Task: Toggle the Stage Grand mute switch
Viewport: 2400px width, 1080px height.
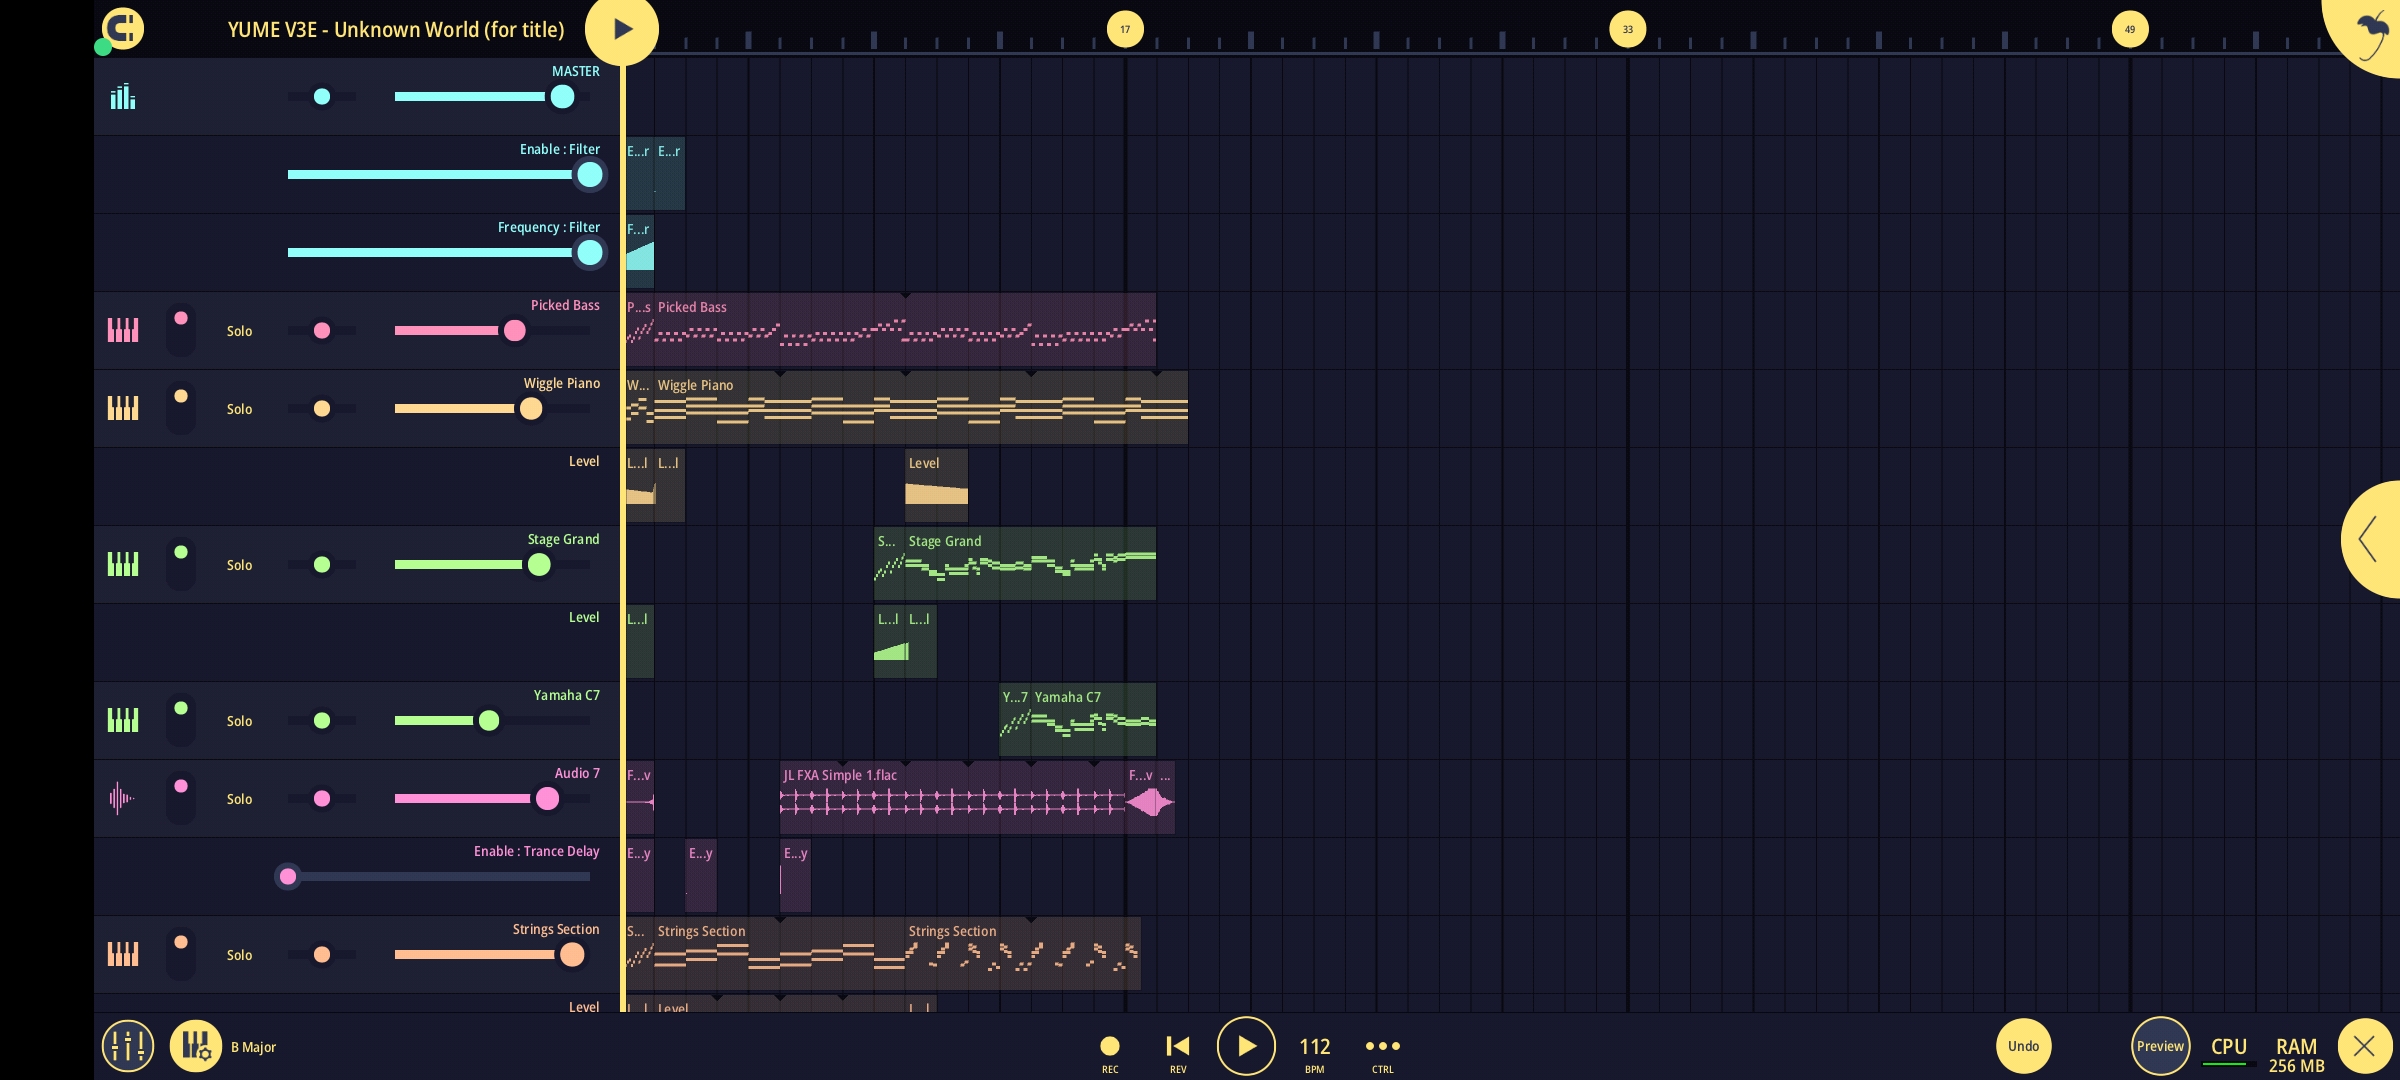Action: tap(181, 564)
